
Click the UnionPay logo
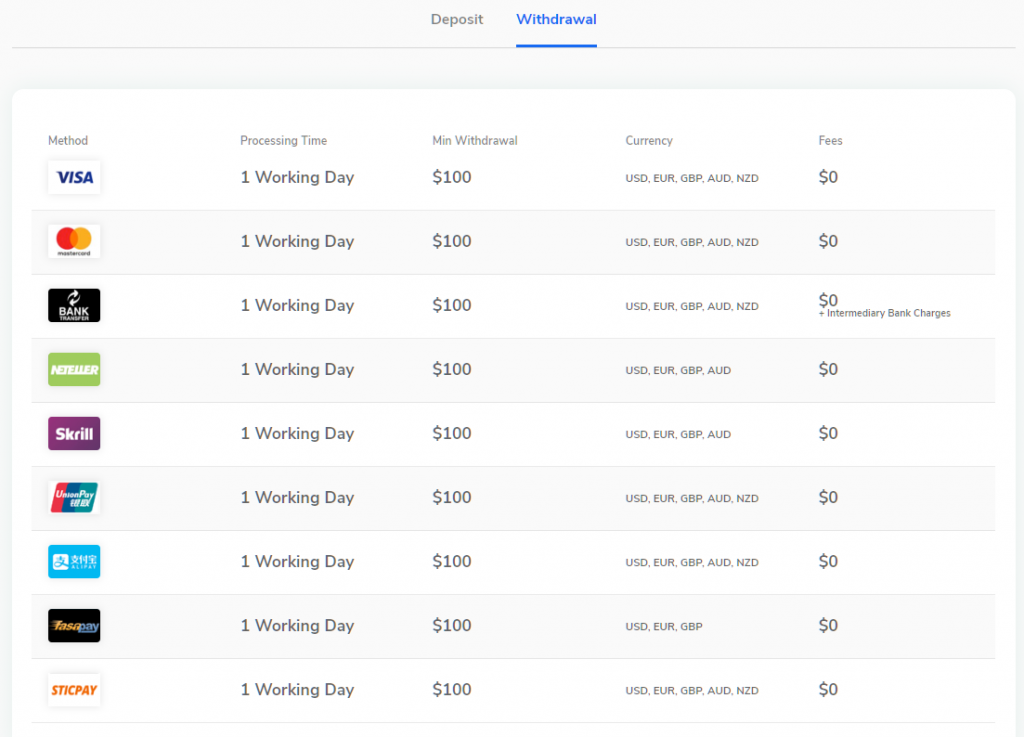click(x=74, y=497)
